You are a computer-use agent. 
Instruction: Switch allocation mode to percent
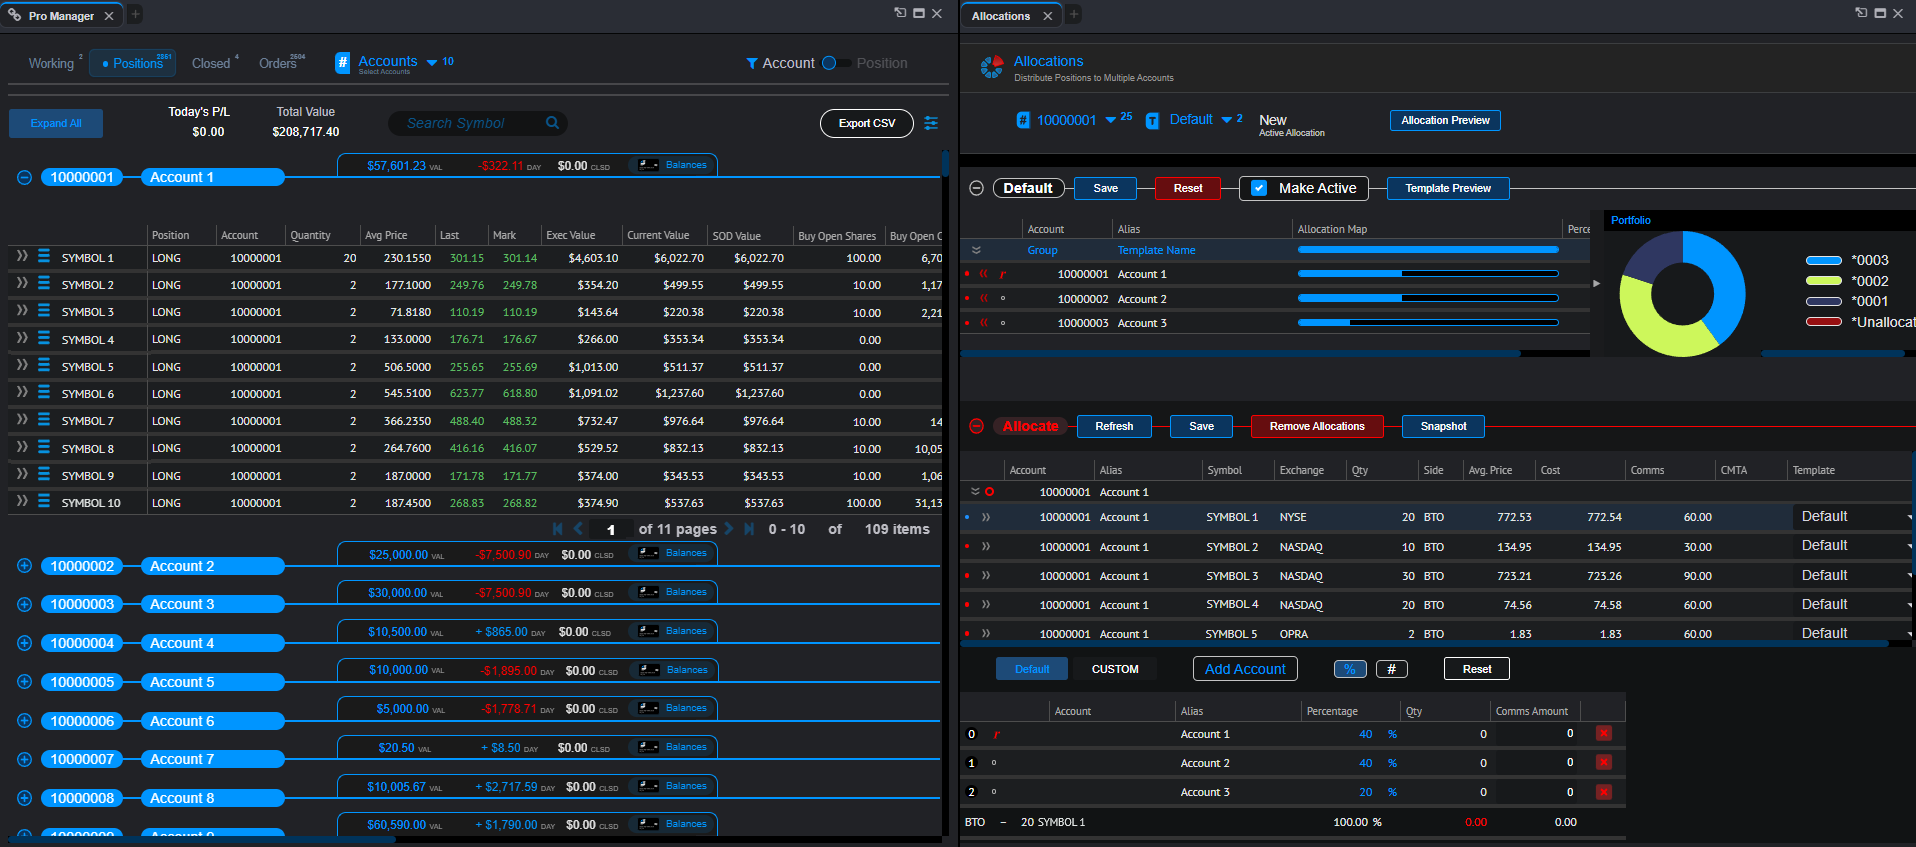1350,669
